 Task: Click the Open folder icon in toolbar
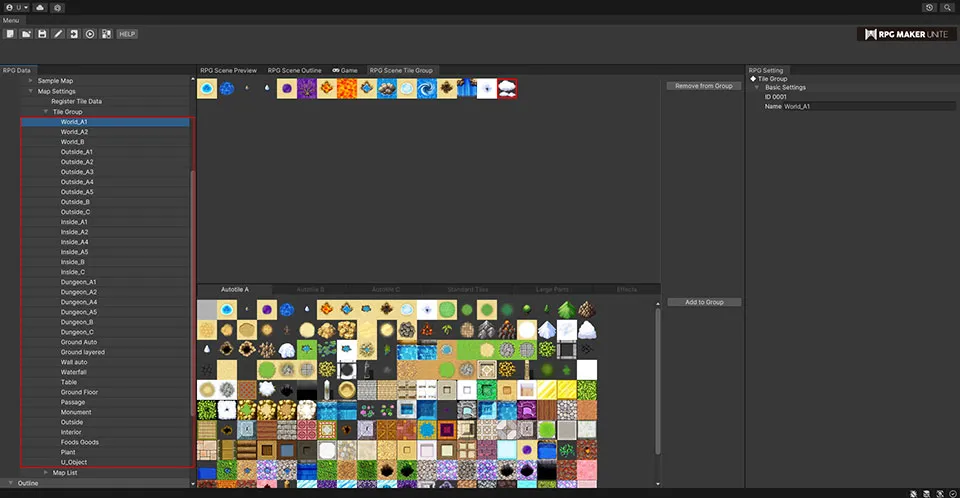[x=26, y=34]
